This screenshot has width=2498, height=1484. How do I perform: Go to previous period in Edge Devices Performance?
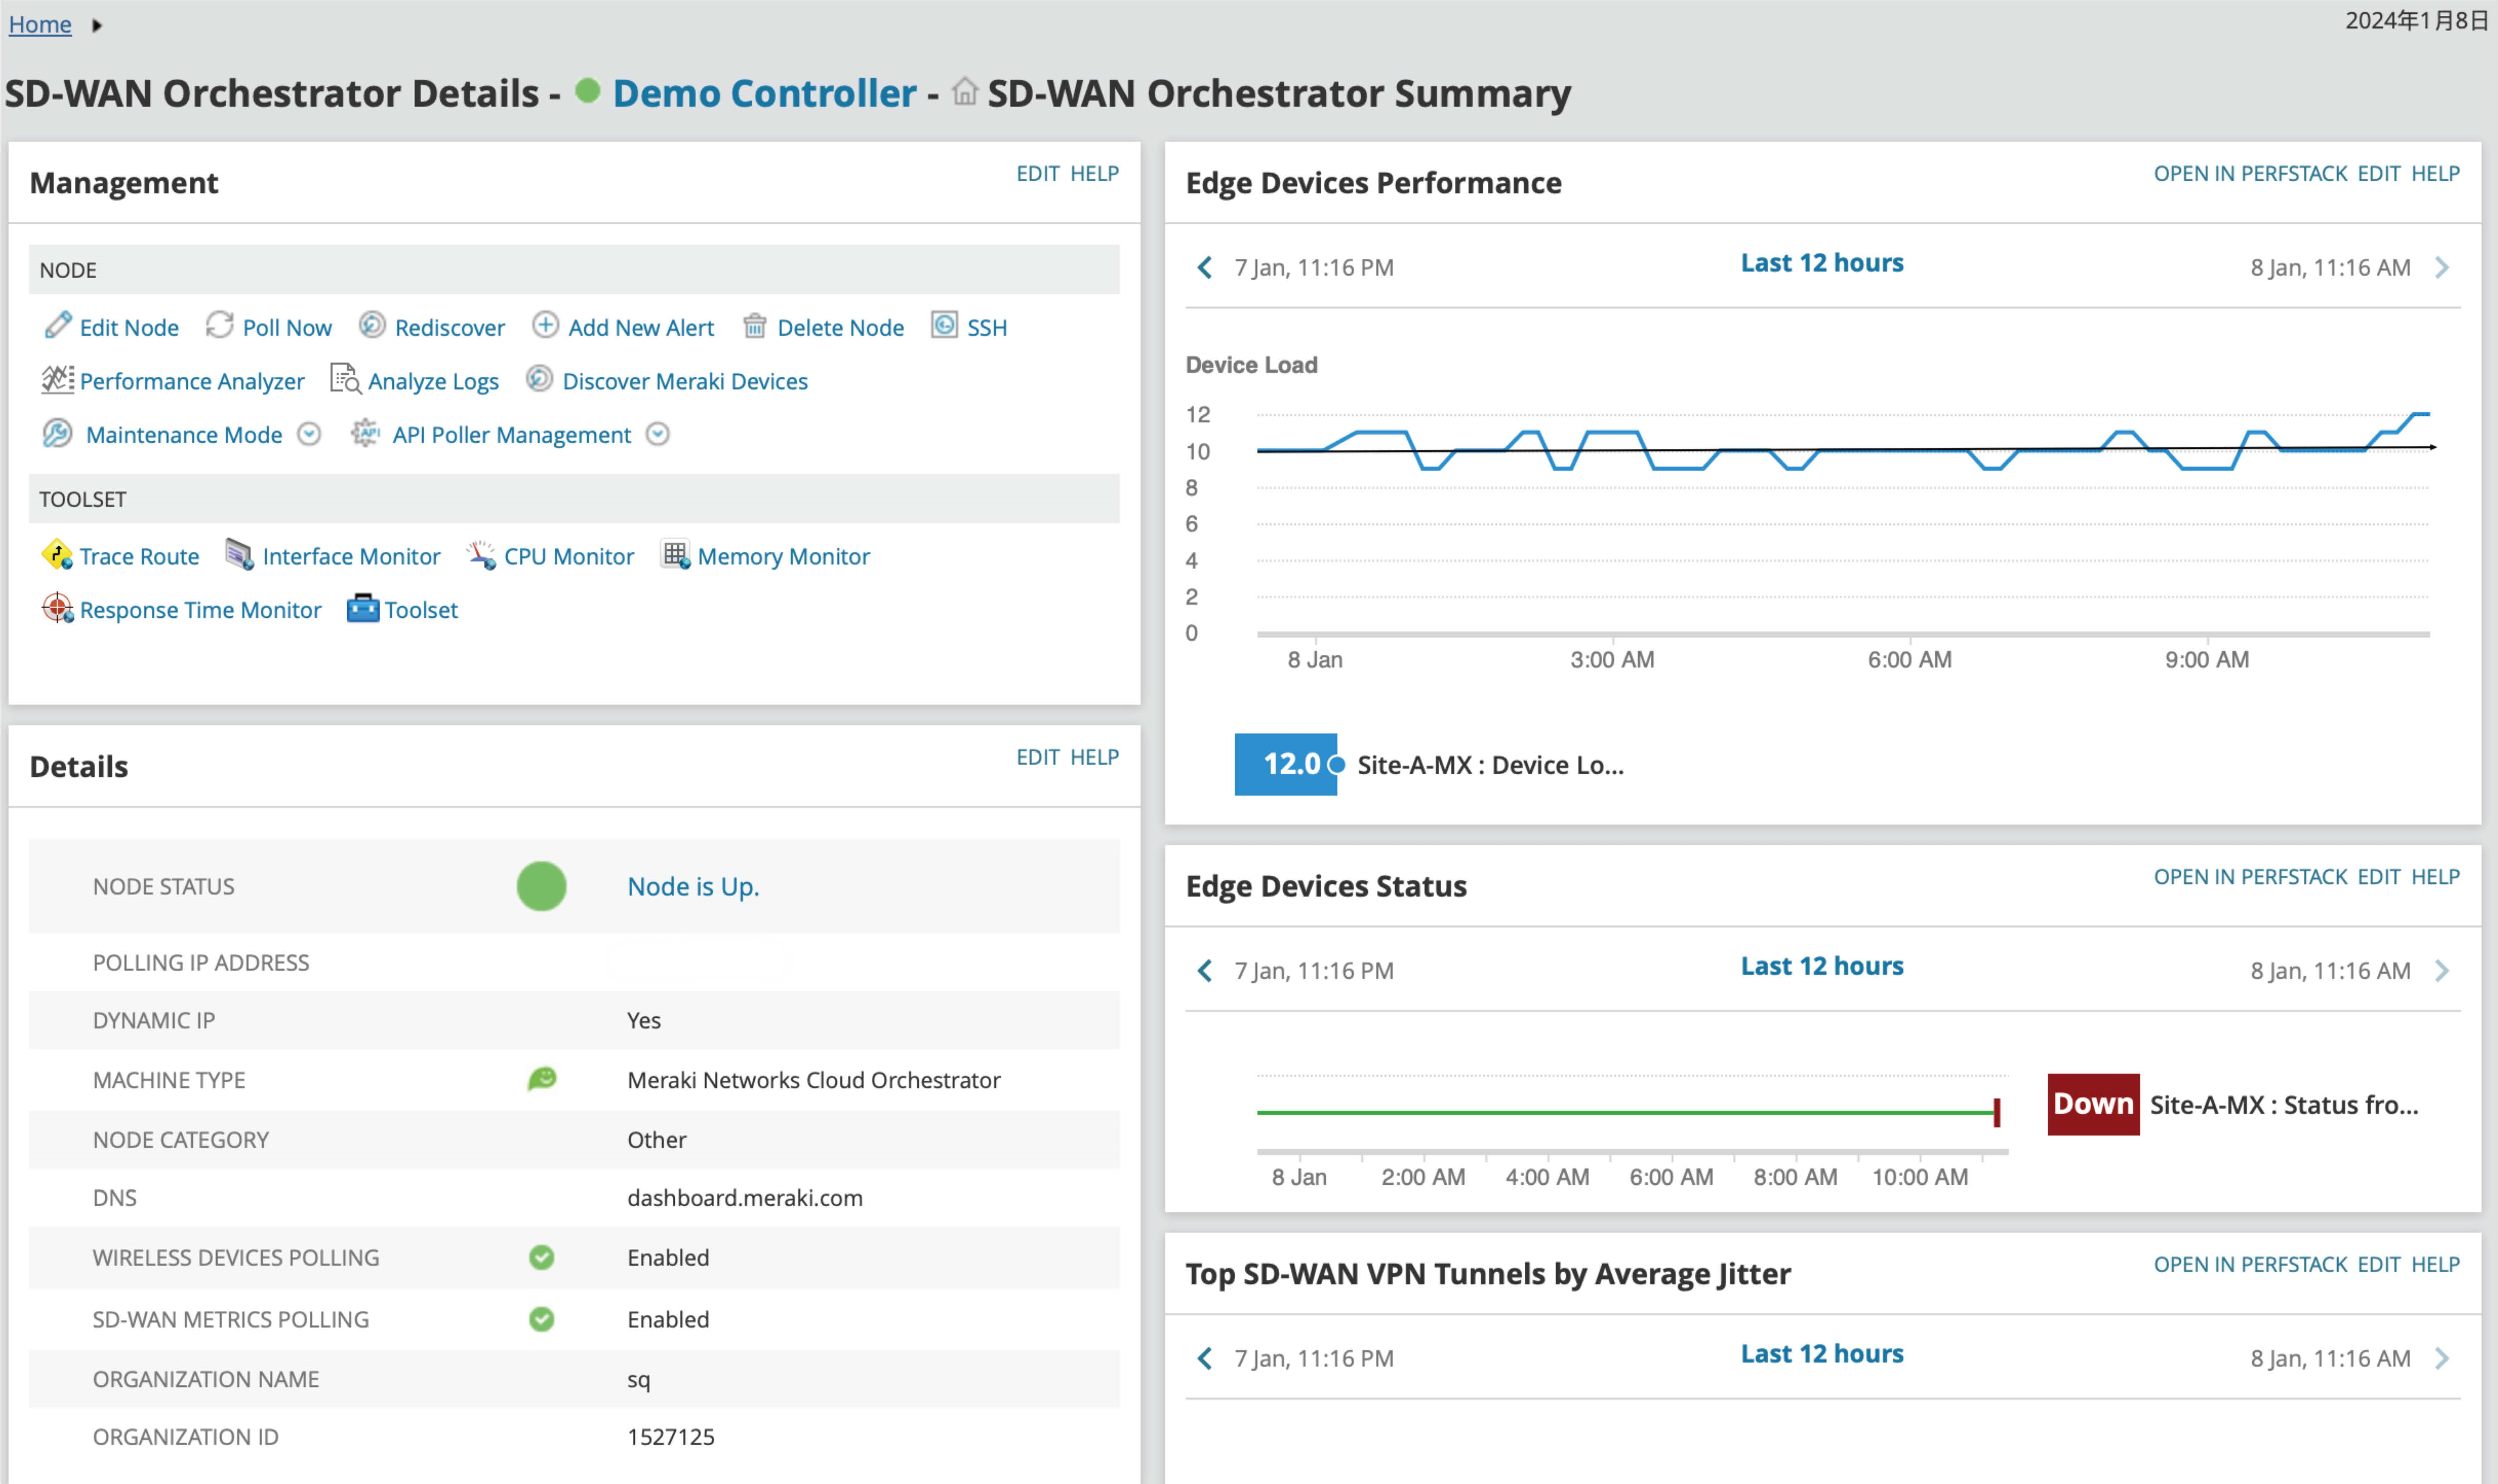1206,268
